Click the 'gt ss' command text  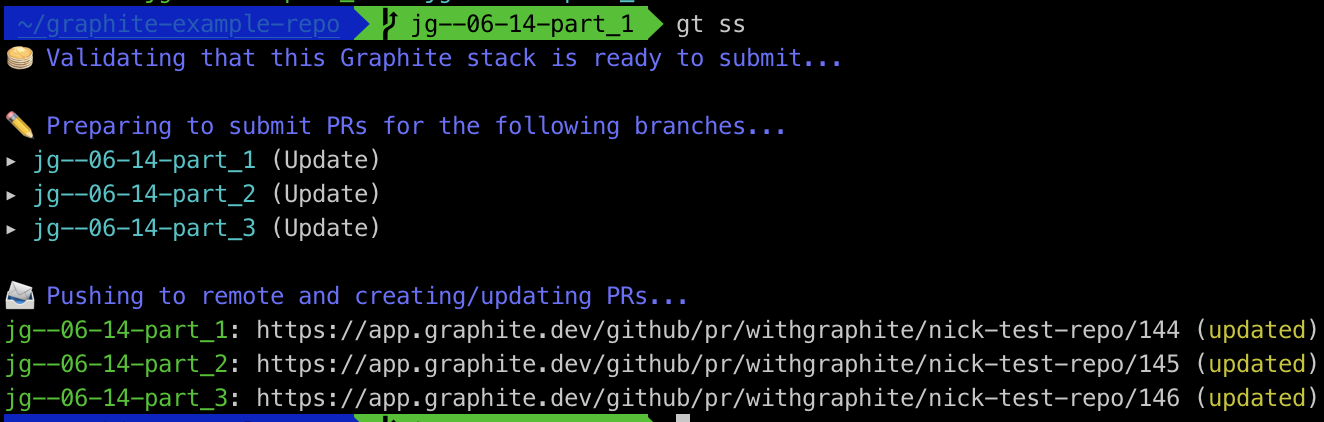click(711, 24)
